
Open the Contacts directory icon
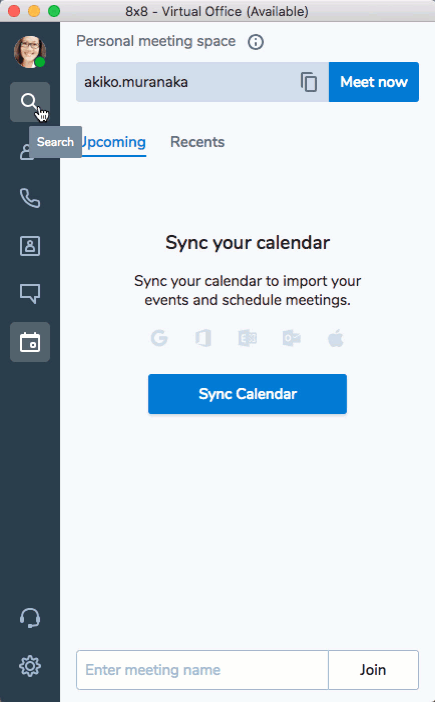pyautogui.click(x=30, y=246)
